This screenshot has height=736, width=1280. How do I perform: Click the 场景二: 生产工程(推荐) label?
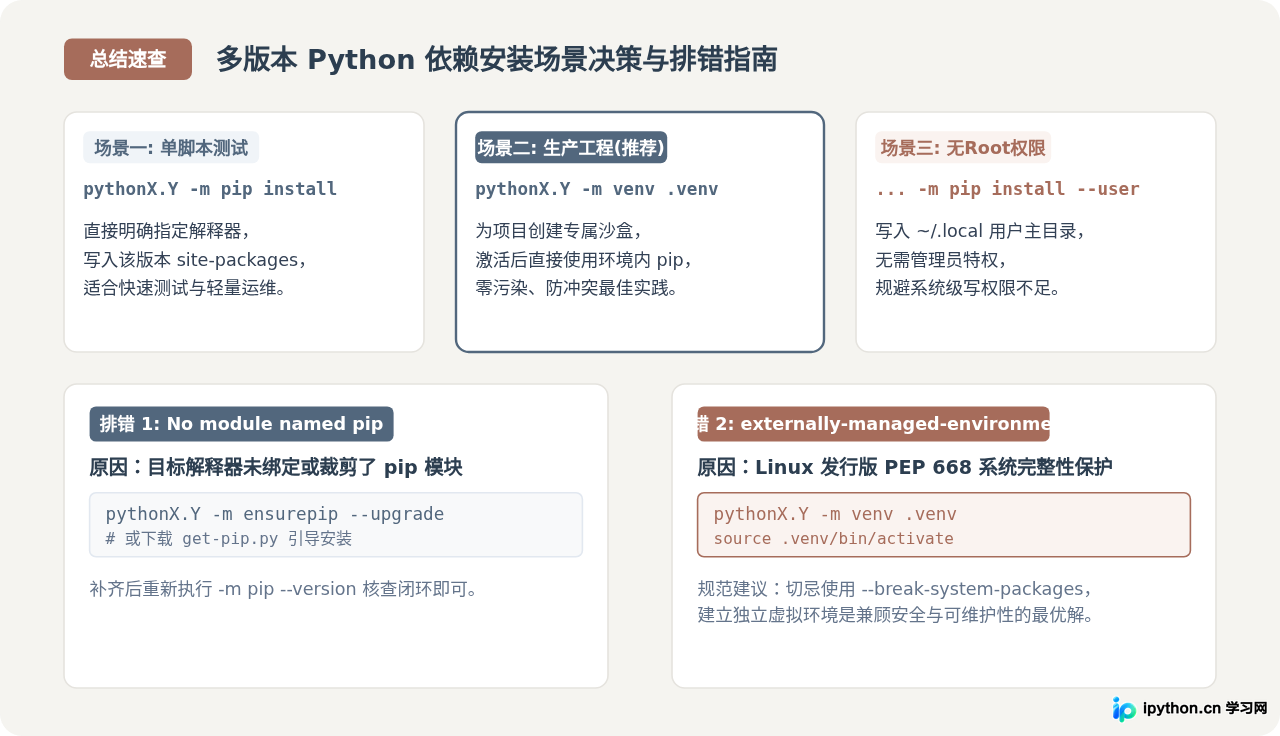coord(571,148)
